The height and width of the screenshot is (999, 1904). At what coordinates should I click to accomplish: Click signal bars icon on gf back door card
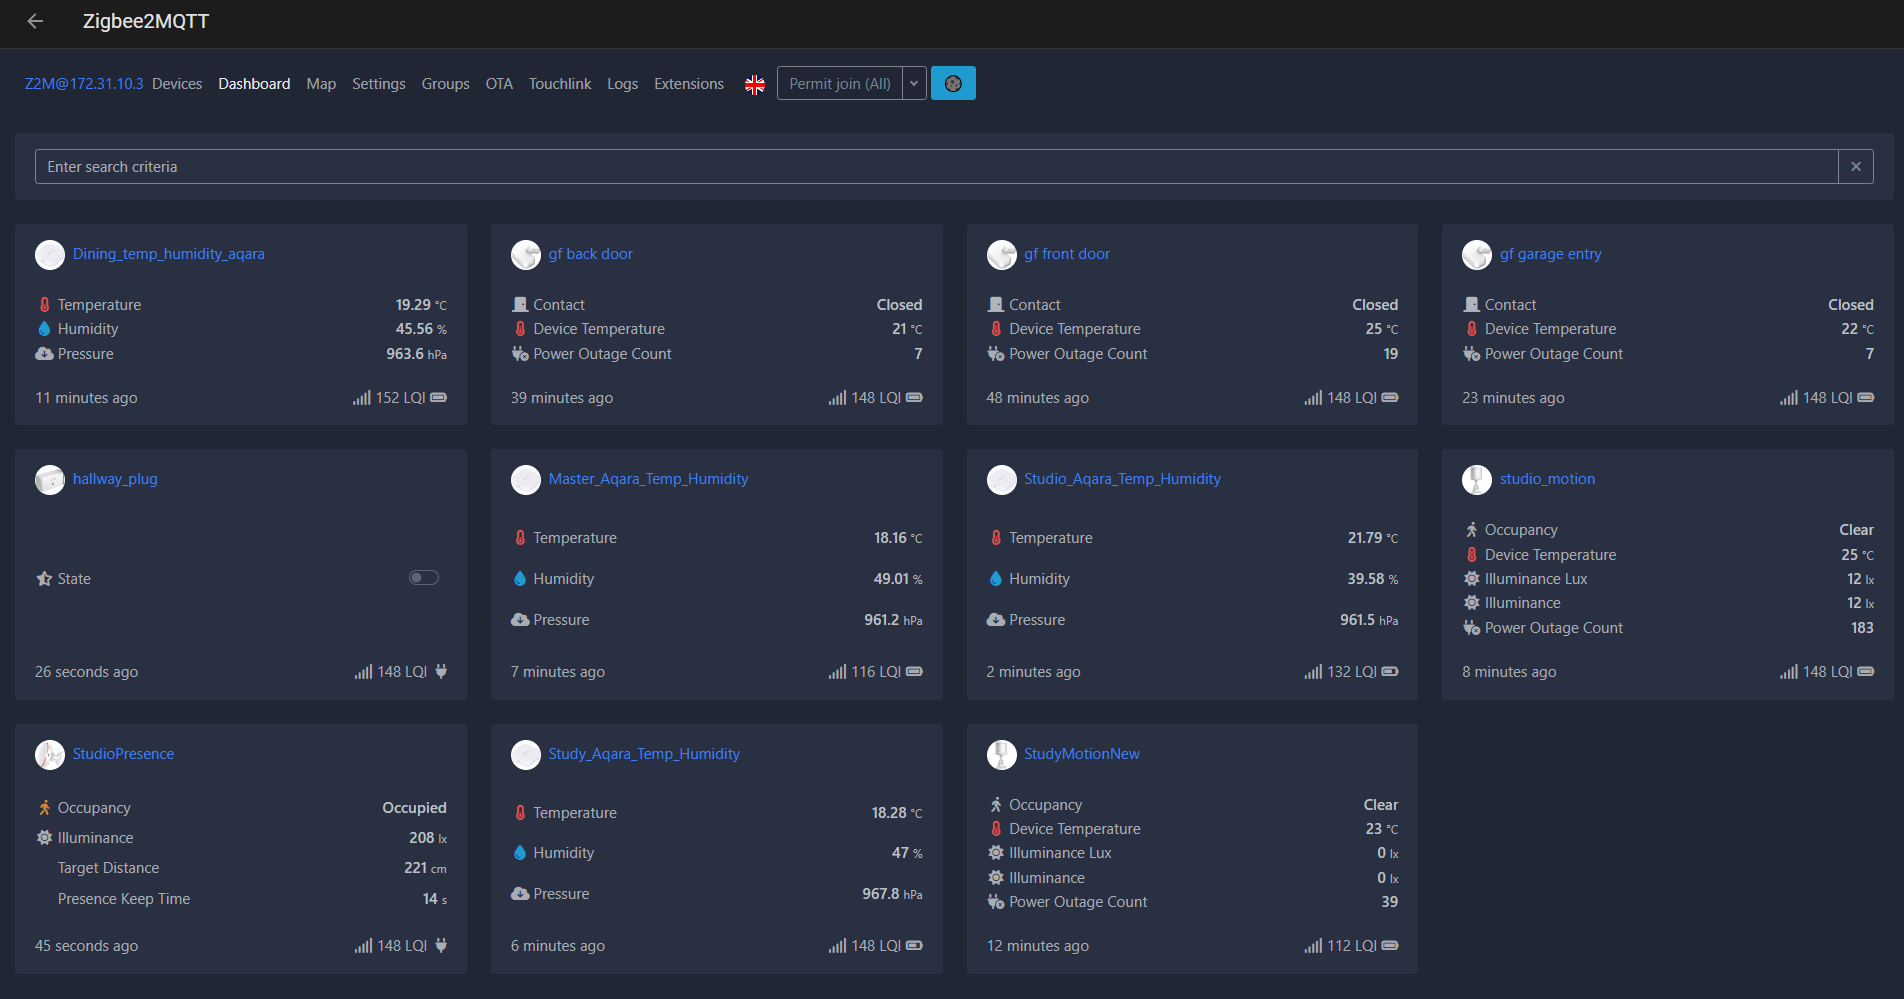click(x=837, y=397)
